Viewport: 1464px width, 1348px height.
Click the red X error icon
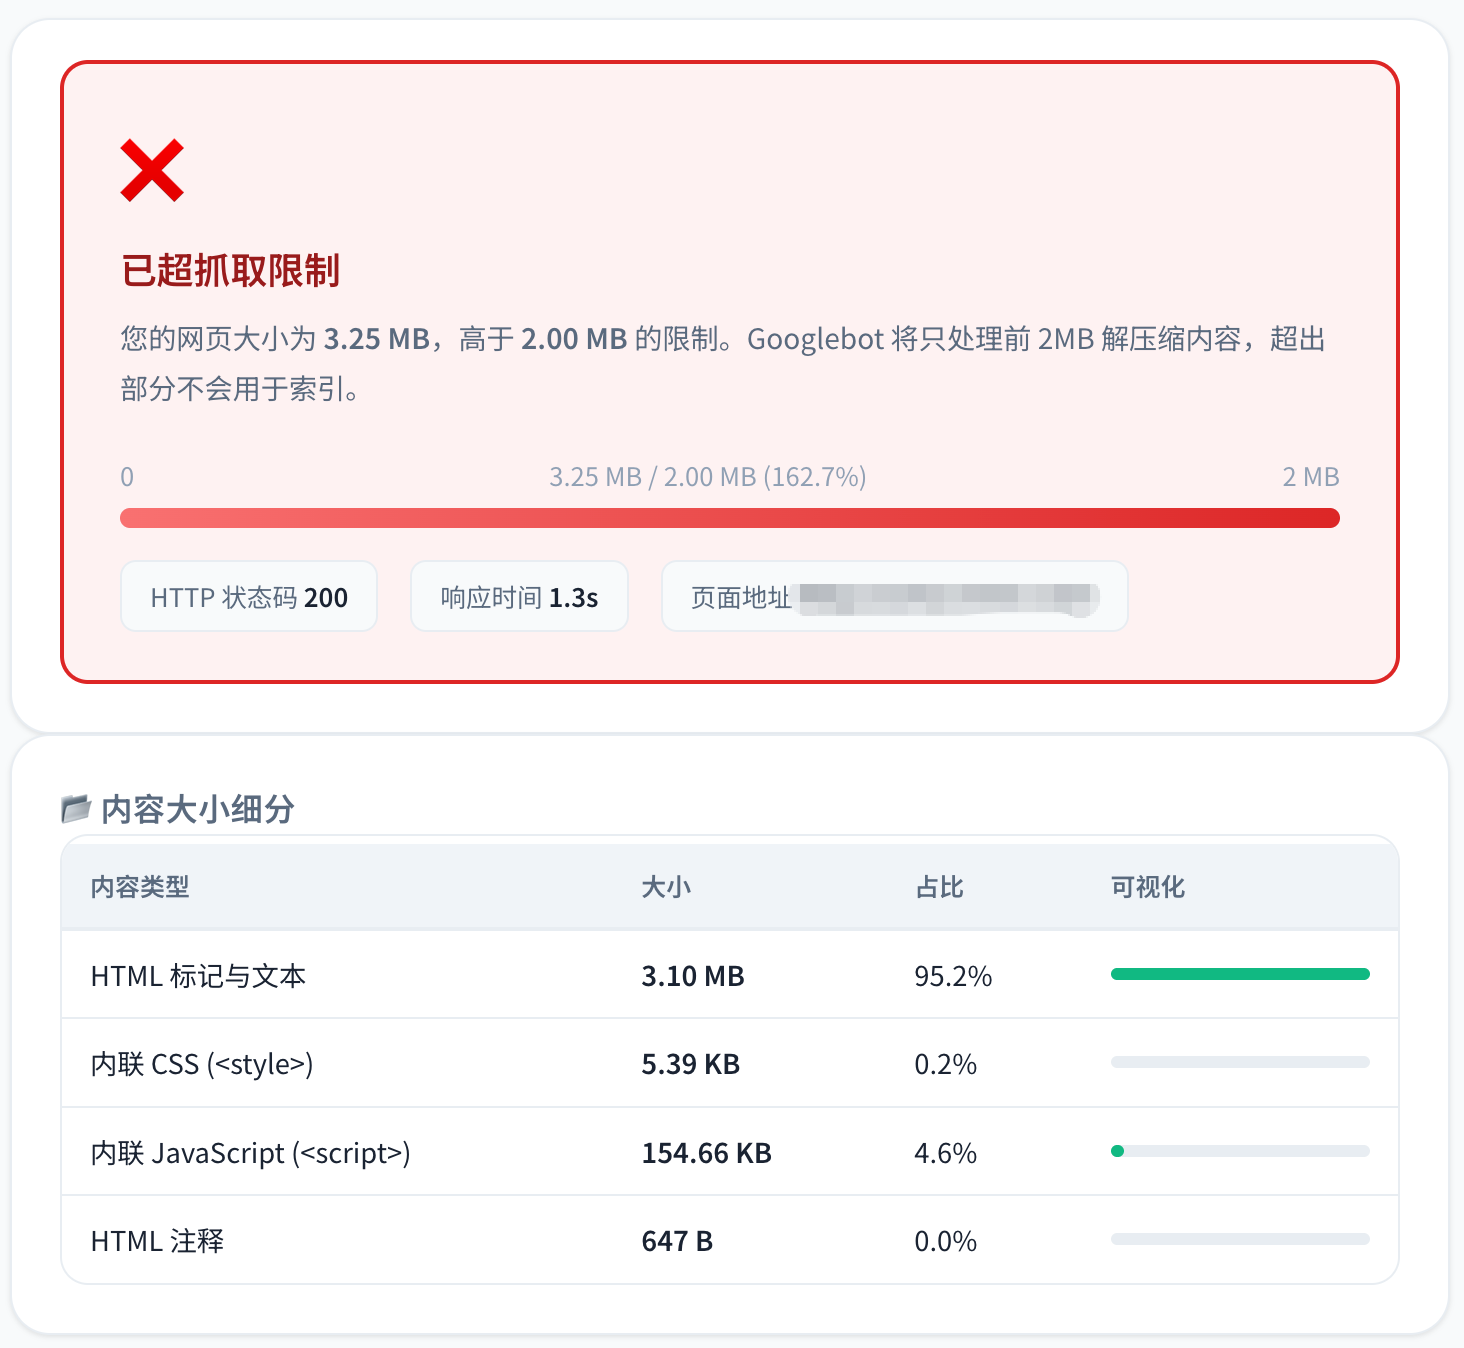(x=152, y=170)
